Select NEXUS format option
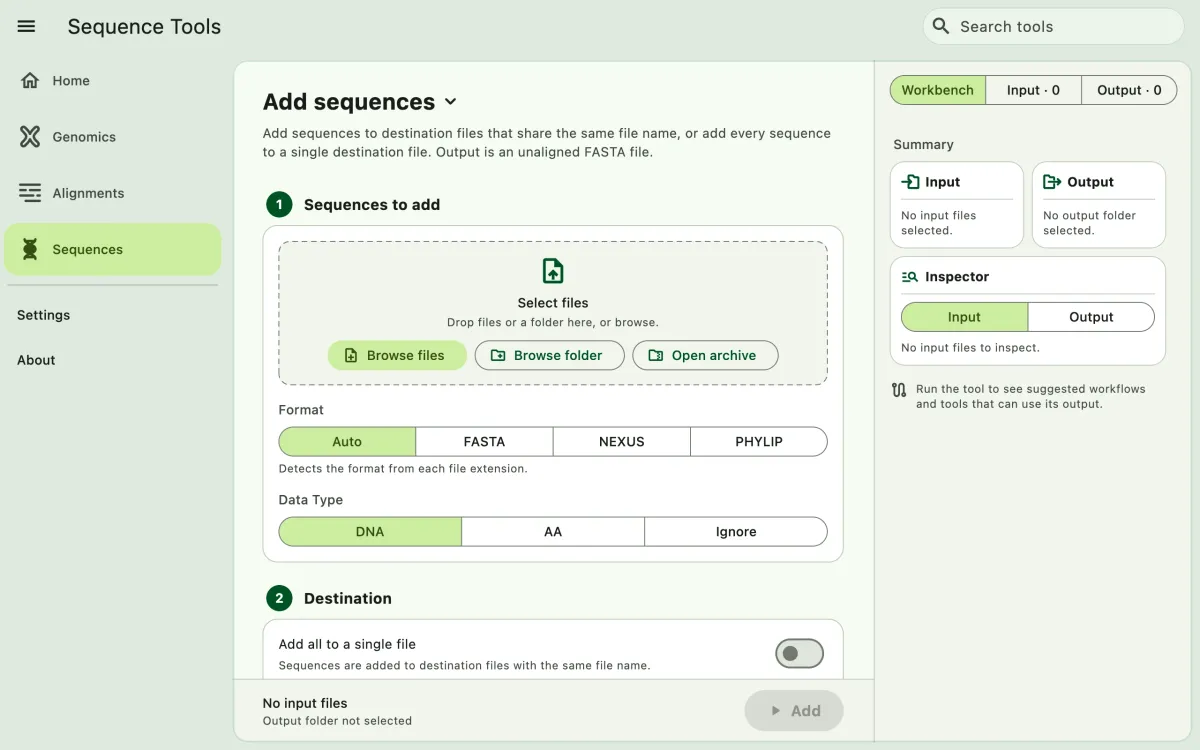 click(622, 441)
